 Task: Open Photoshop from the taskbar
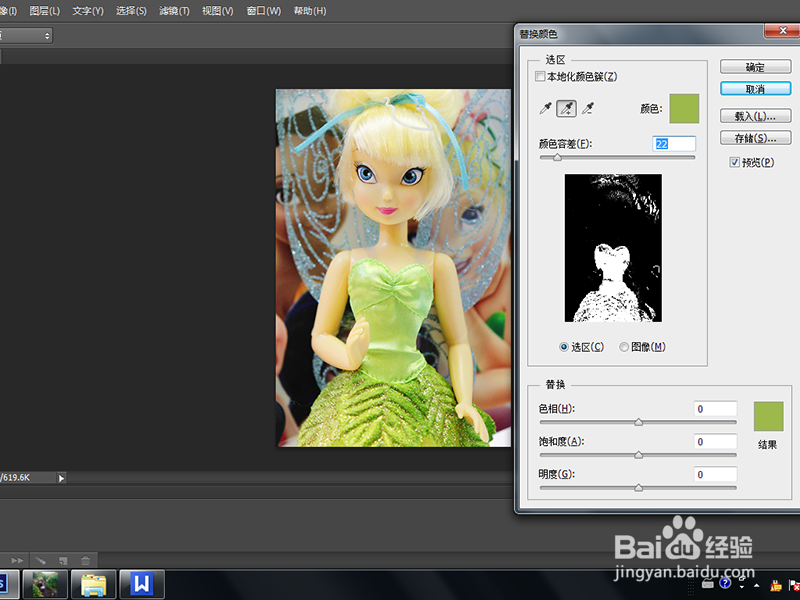coord(7,584)
